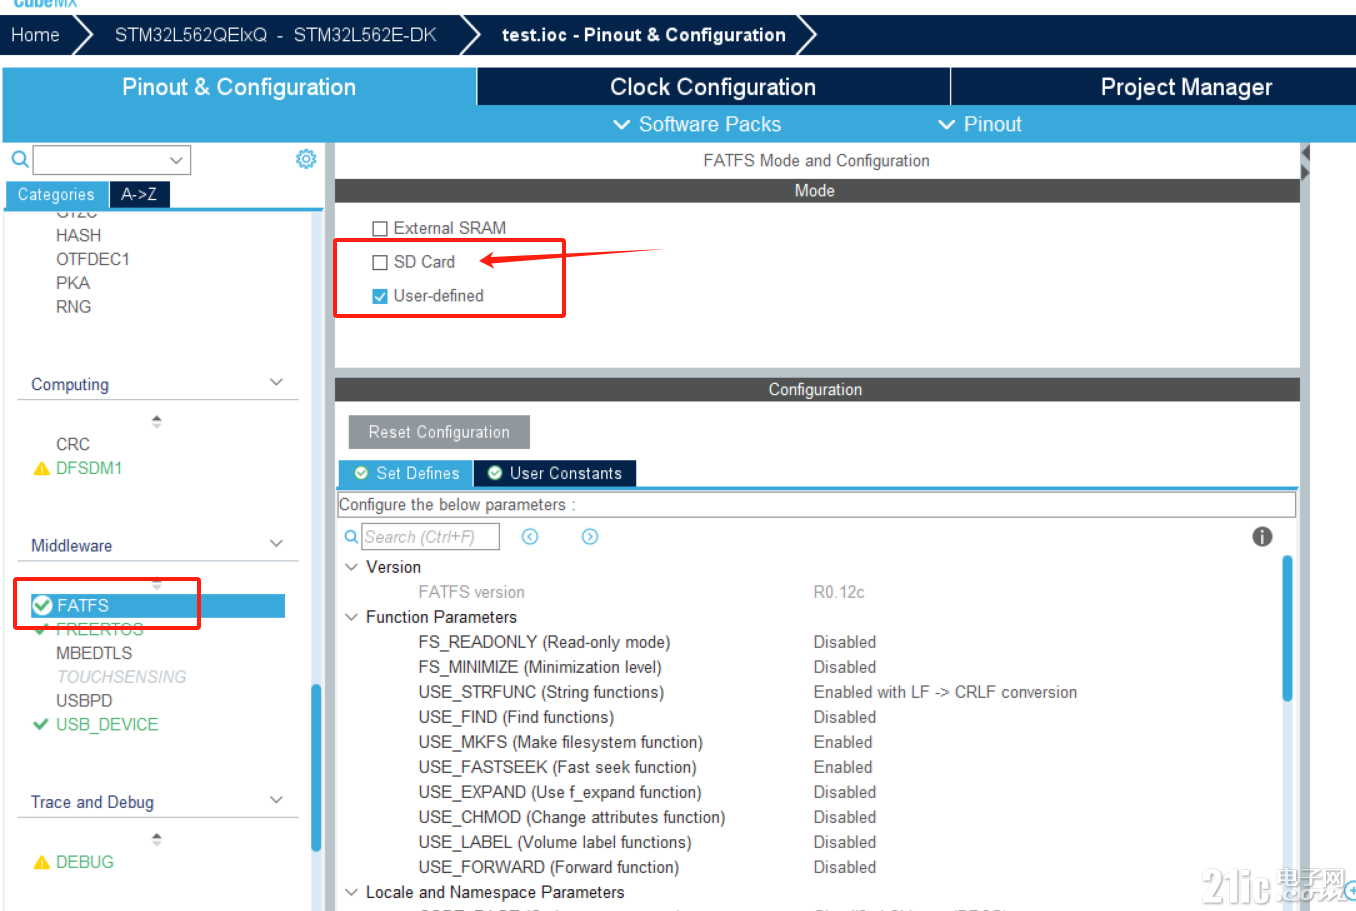Click test.ioc - Pinout & Configuration breadcrumb
This screenshot has width=1356, height=911.
pos(643,35)
